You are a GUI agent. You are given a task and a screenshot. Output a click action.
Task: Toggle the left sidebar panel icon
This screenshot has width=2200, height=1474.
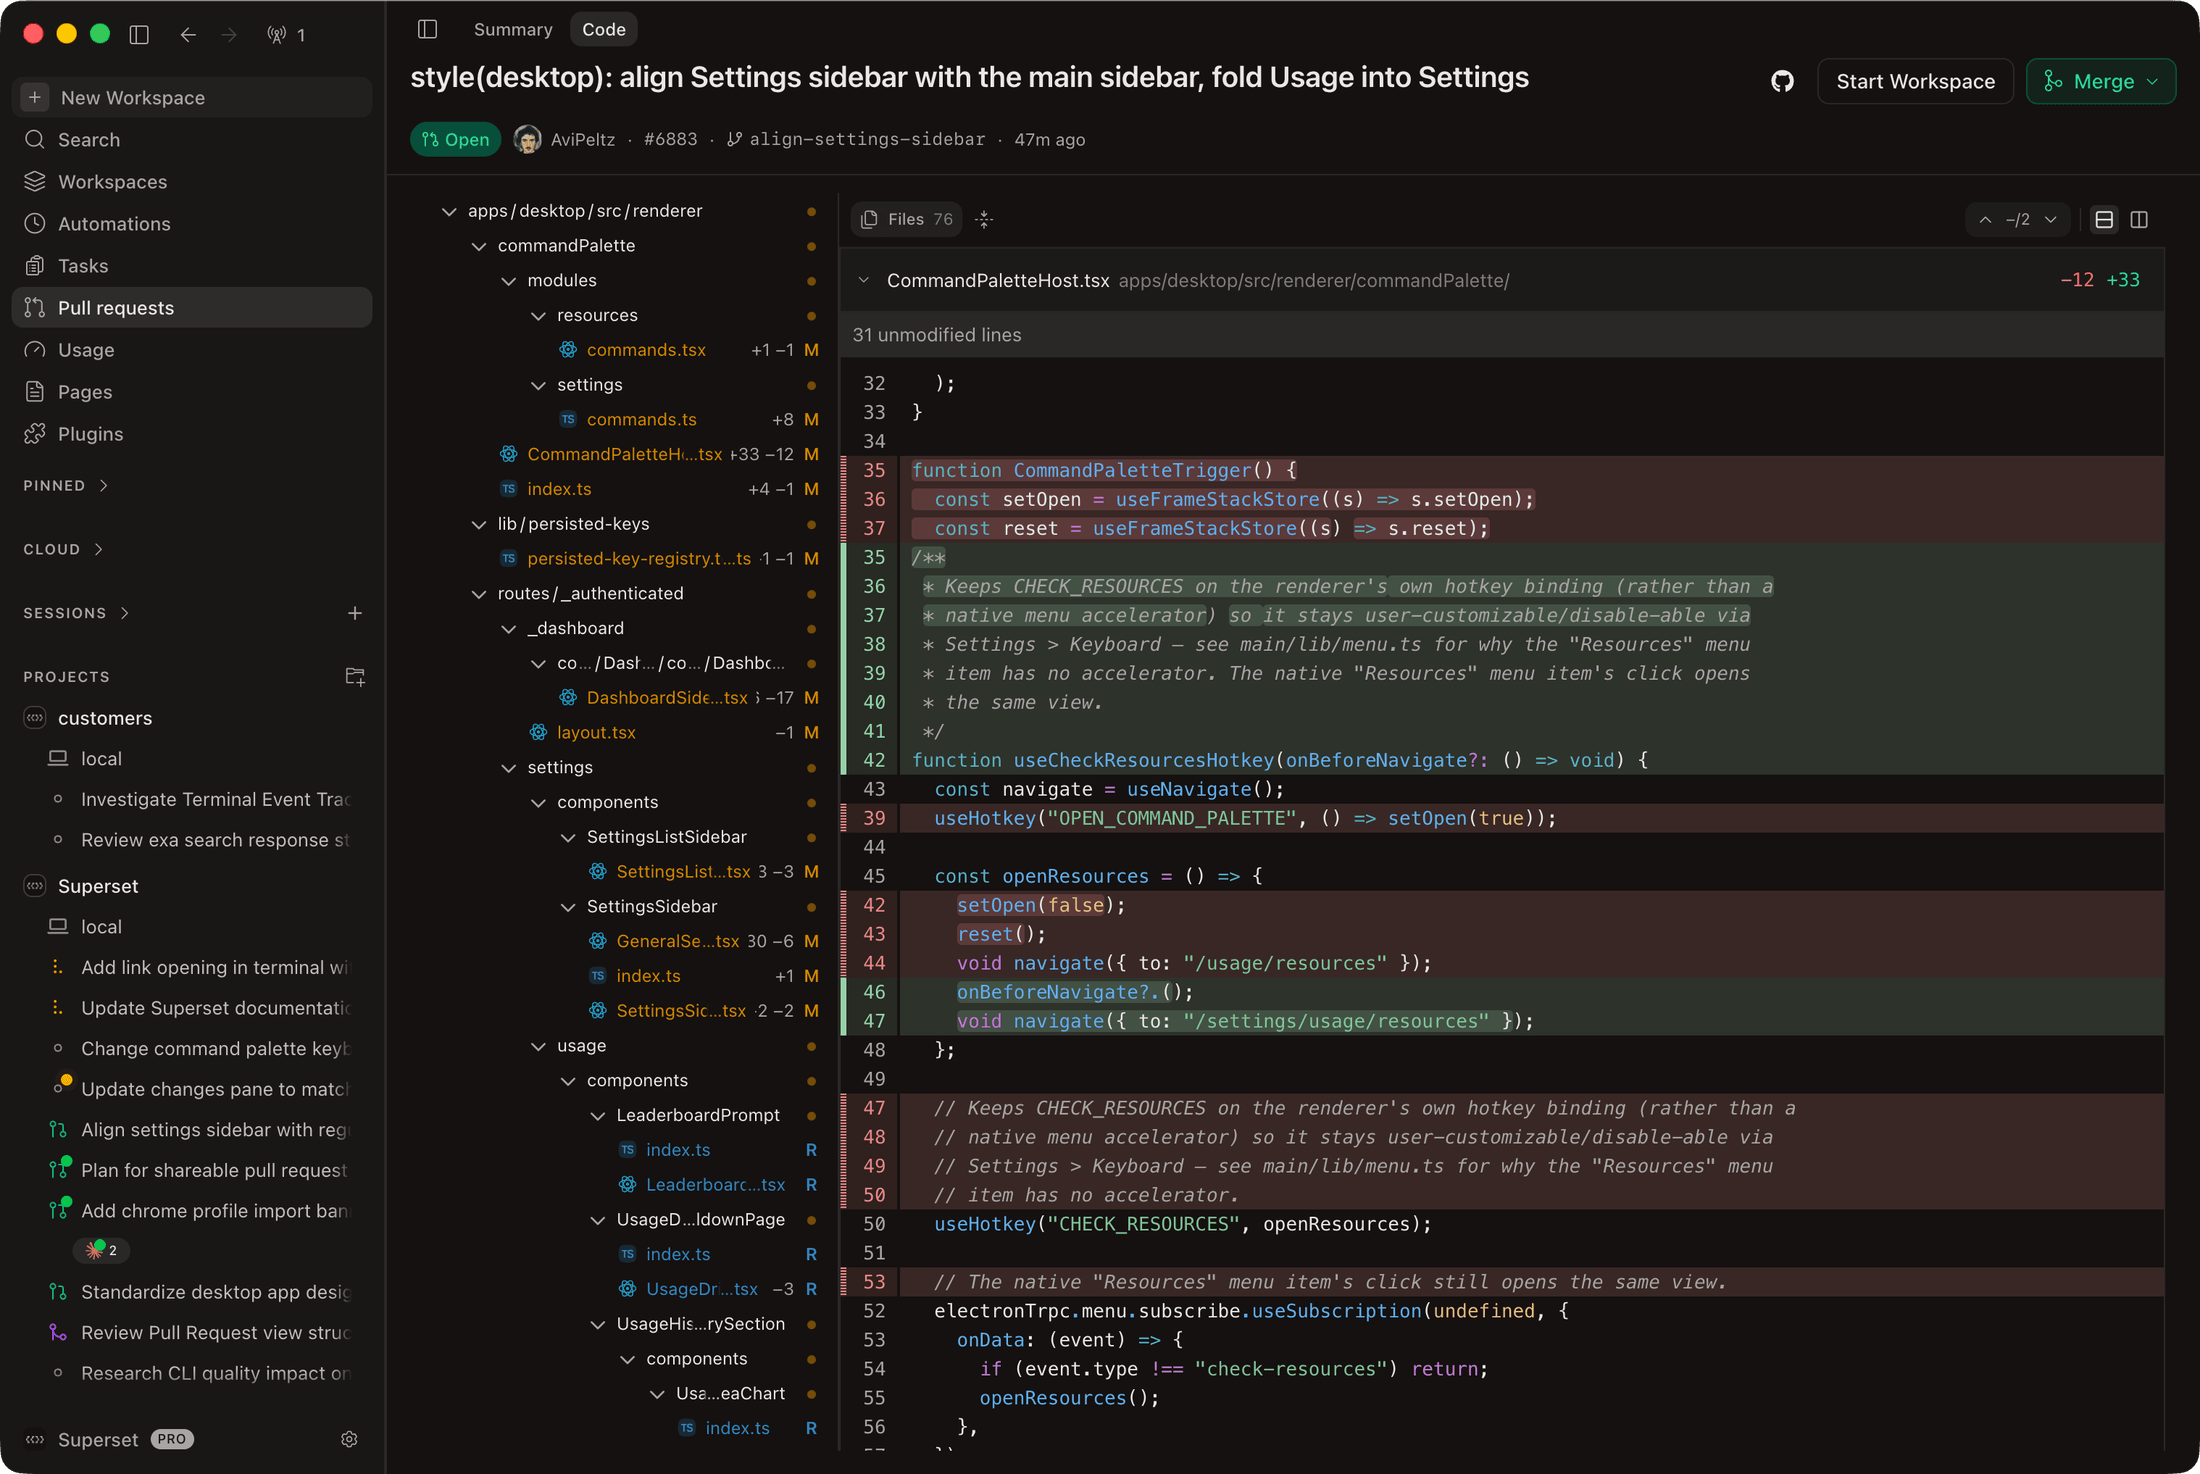[139, 34]
